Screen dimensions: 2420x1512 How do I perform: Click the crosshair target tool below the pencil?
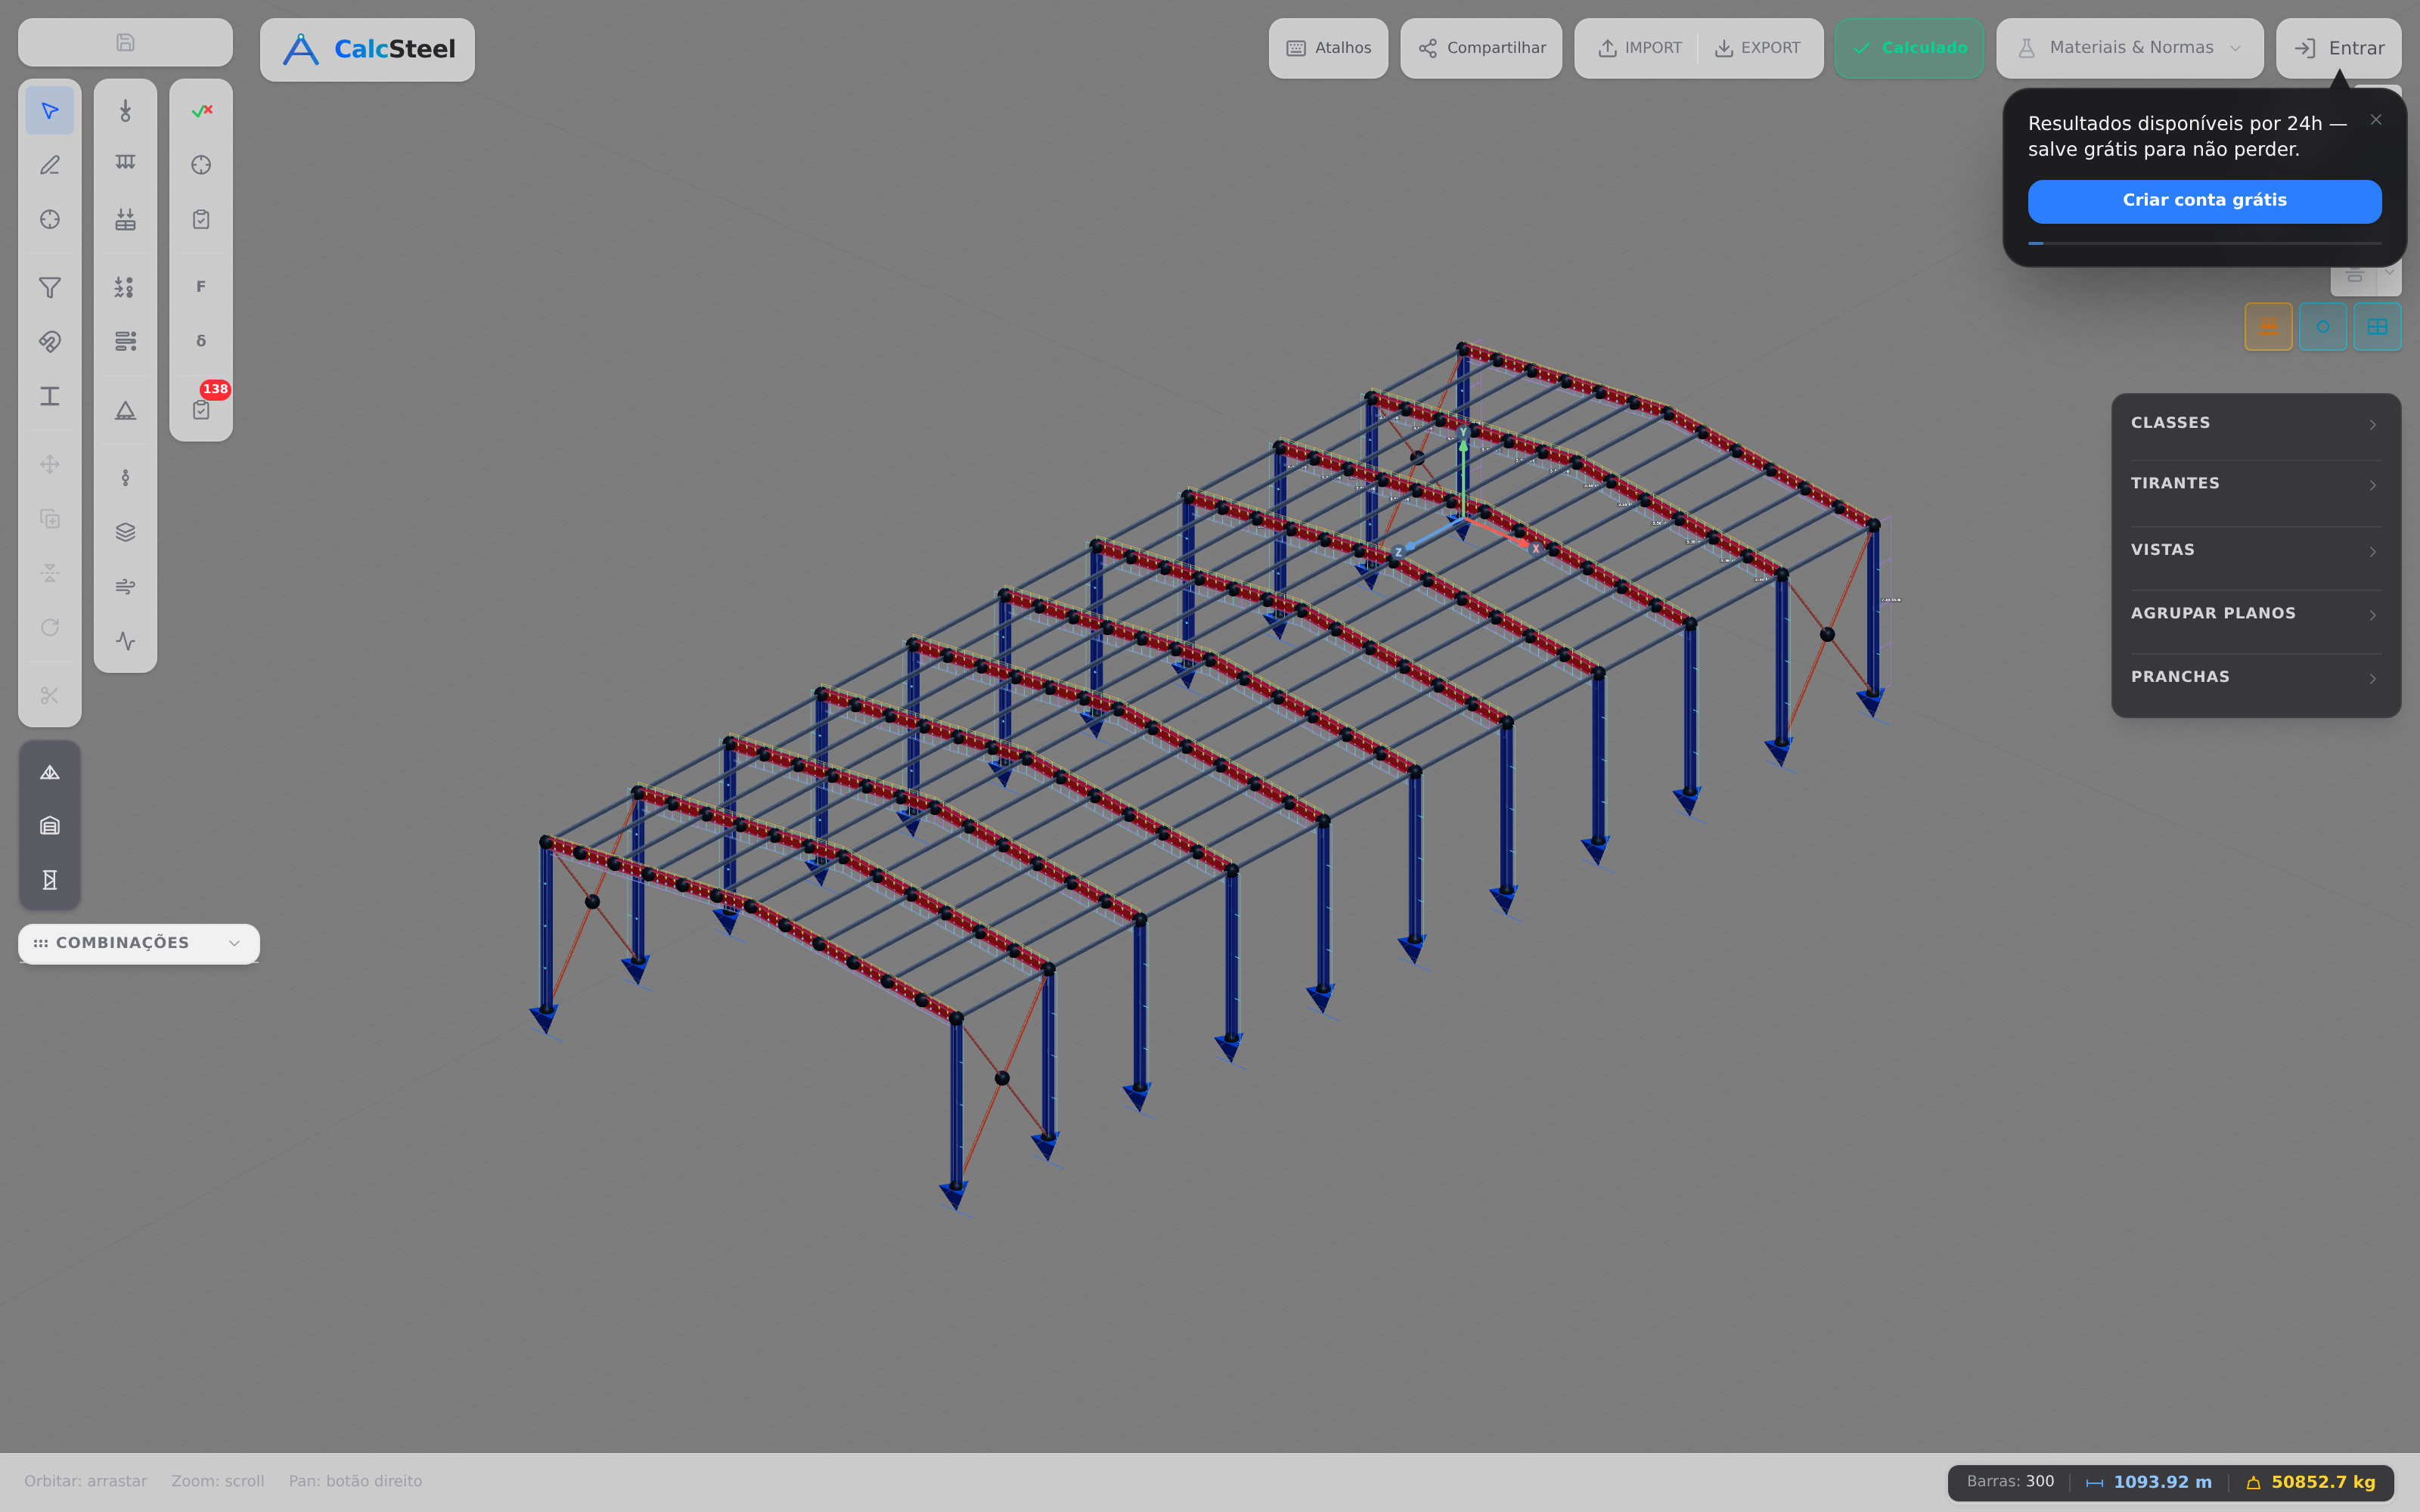click(x=49, y=219)
